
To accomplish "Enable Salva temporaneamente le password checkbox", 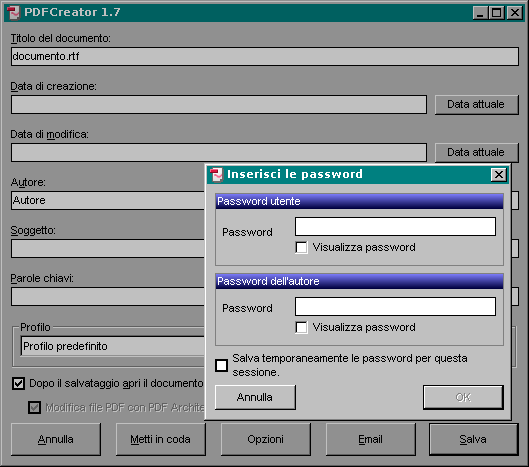I will pos(222,365).
